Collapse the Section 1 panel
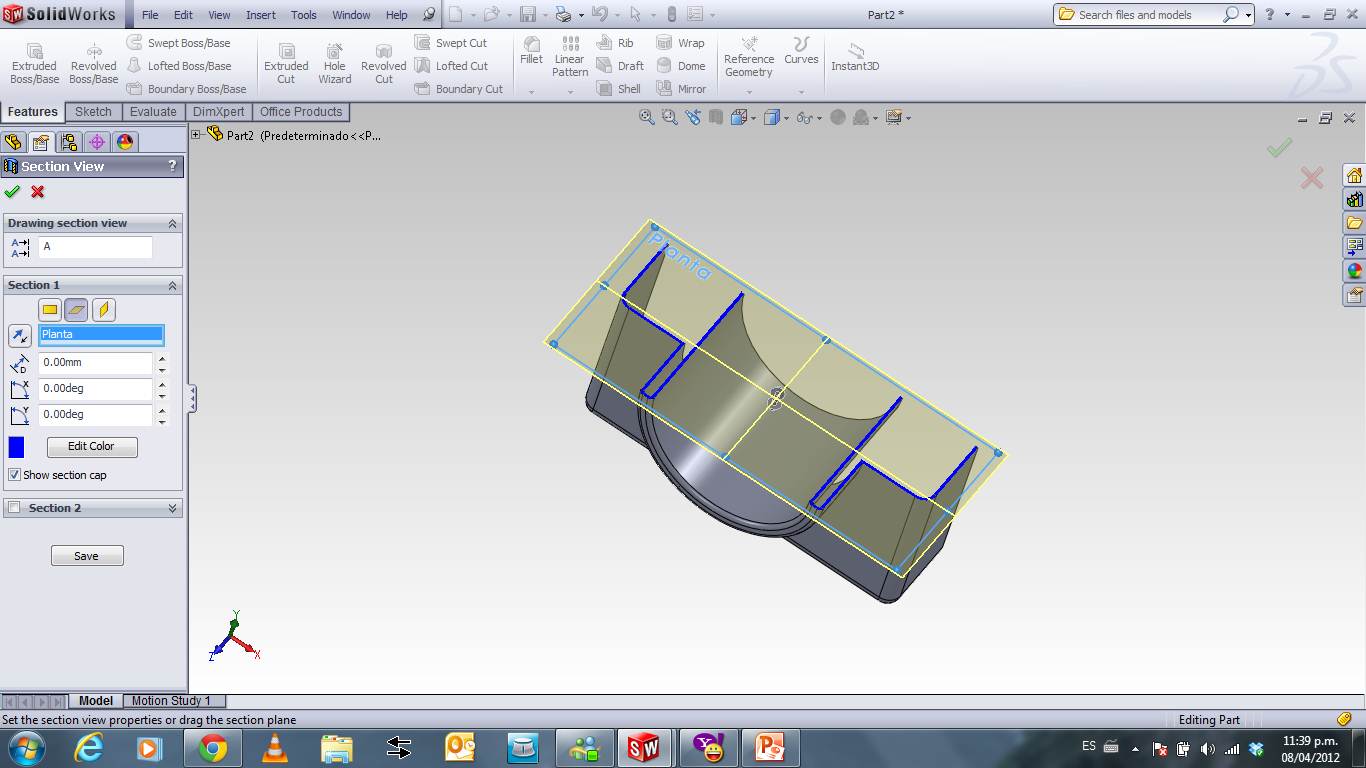1366x768 pixels. 173,285
